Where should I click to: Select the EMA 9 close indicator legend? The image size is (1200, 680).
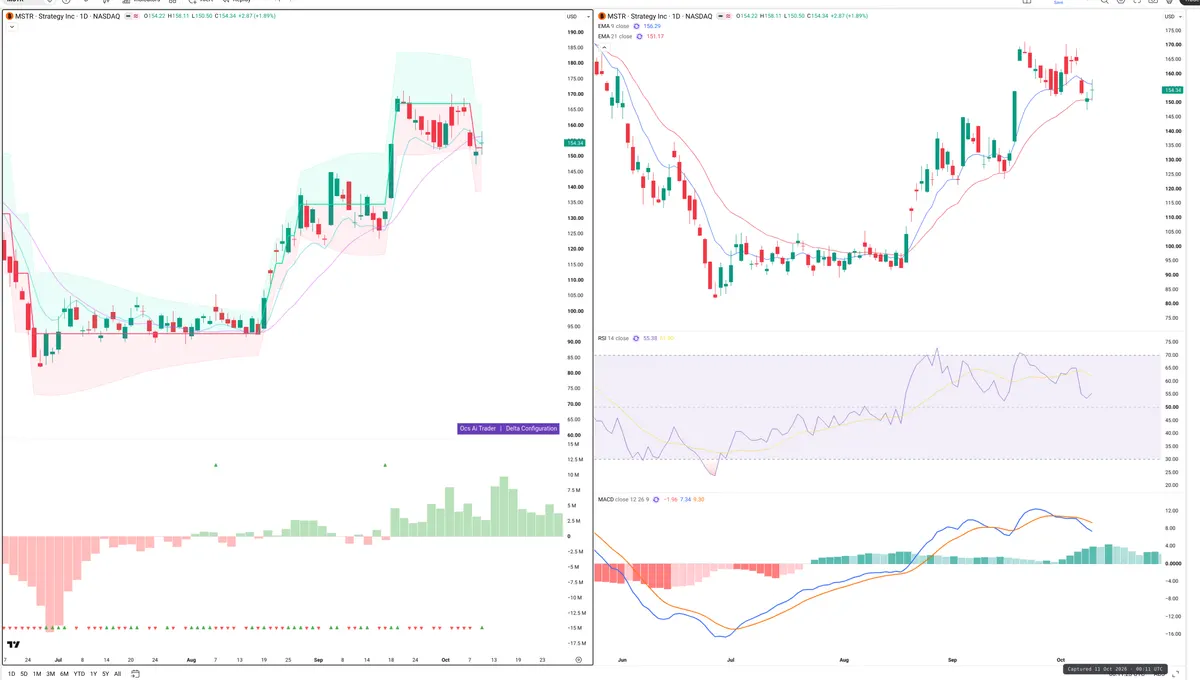pyautogui.click(x=615, y=27)
